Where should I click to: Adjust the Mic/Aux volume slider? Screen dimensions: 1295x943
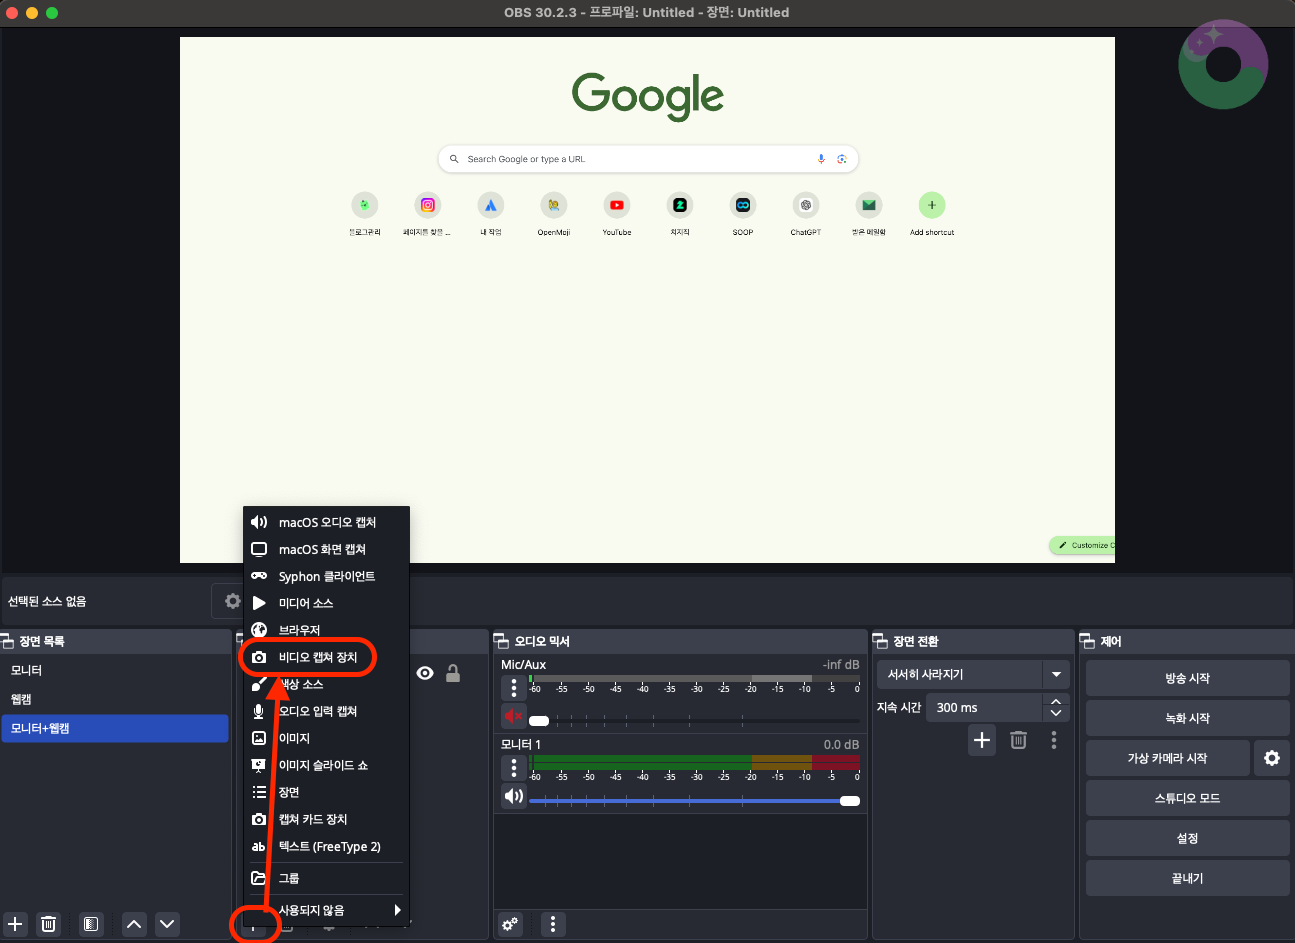pyautogui.click(x=694, y=720)
